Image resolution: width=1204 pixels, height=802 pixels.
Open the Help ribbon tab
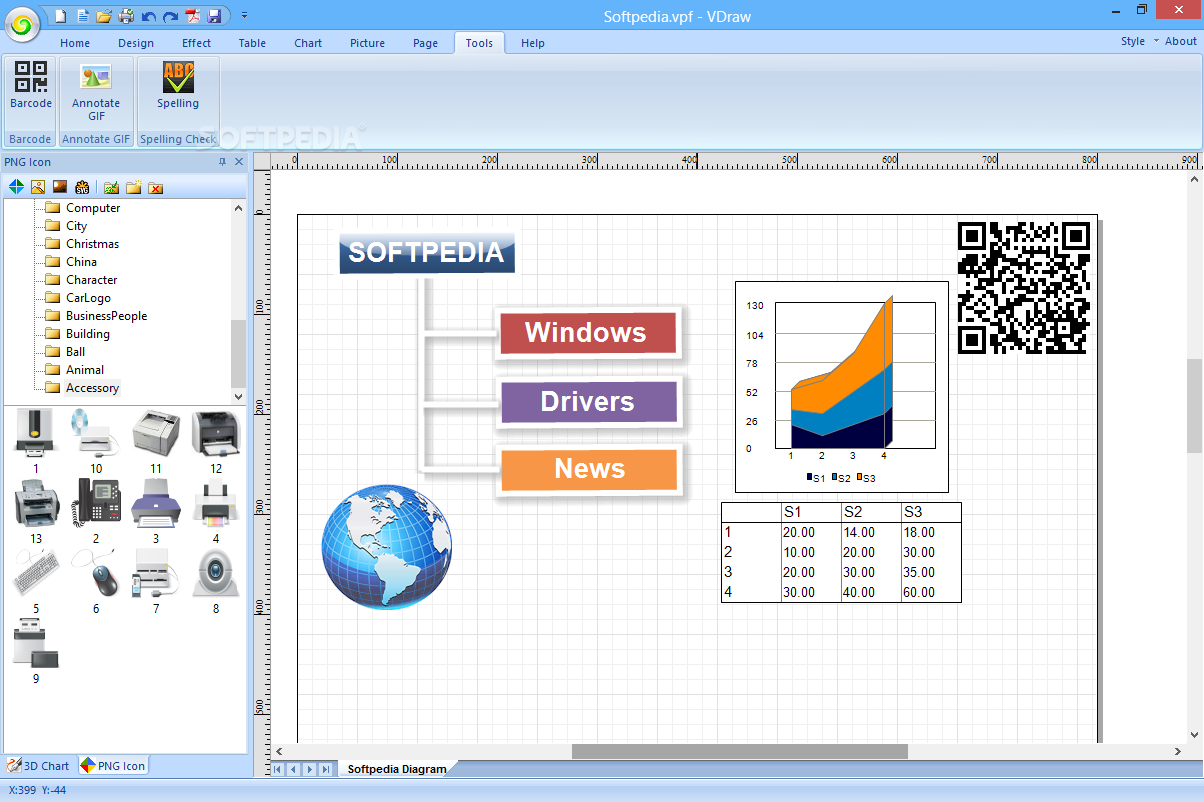[x=533, y=43]
